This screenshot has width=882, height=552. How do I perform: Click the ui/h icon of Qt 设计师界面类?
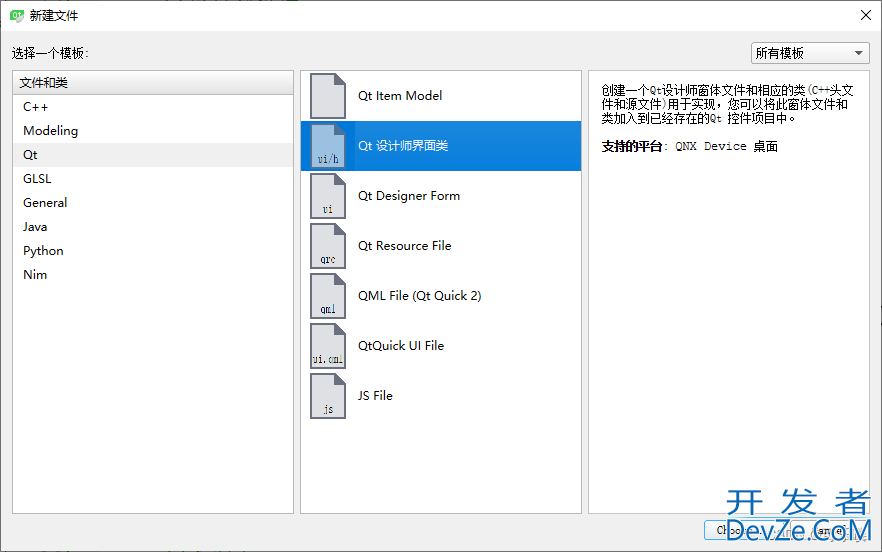pos(328,146)
